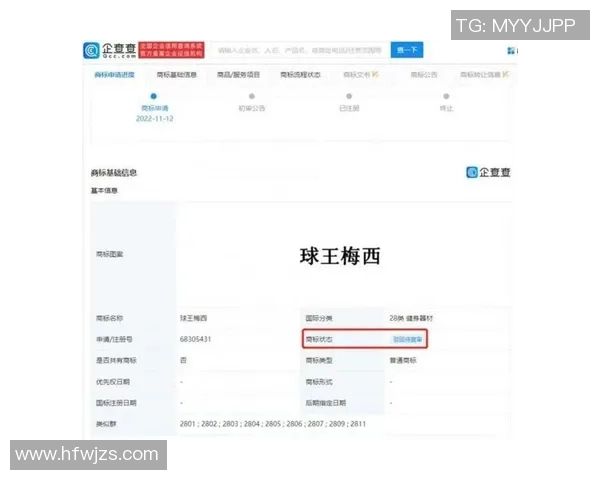Click the similar group codes 2801;2802 row

(273, 424)
